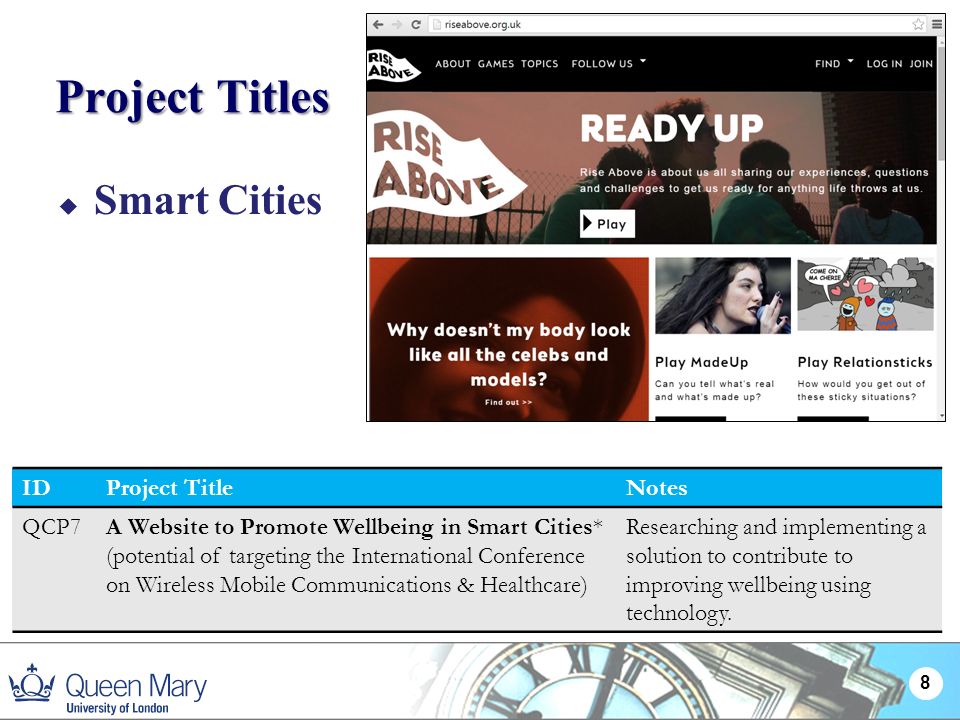Open the body image article tile
Viewport: 960px width, 720px height.
(509, 339)
